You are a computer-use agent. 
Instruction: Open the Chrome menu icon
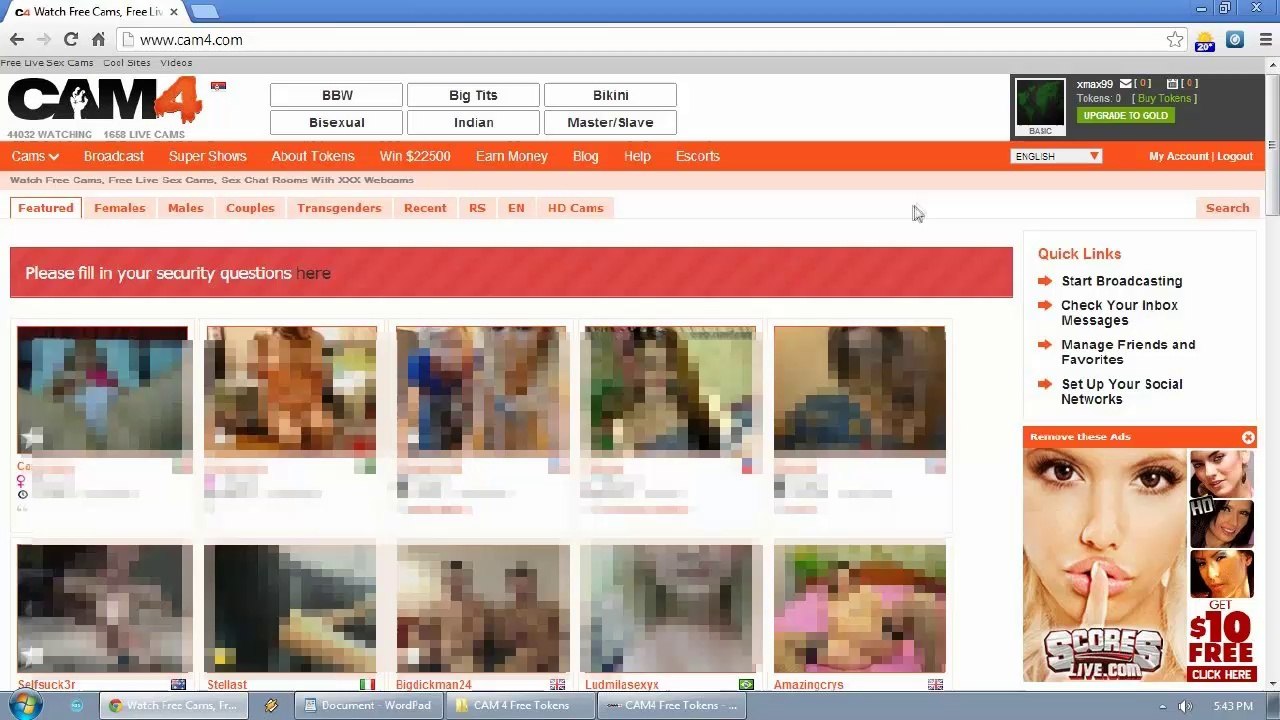(1265, 40)
